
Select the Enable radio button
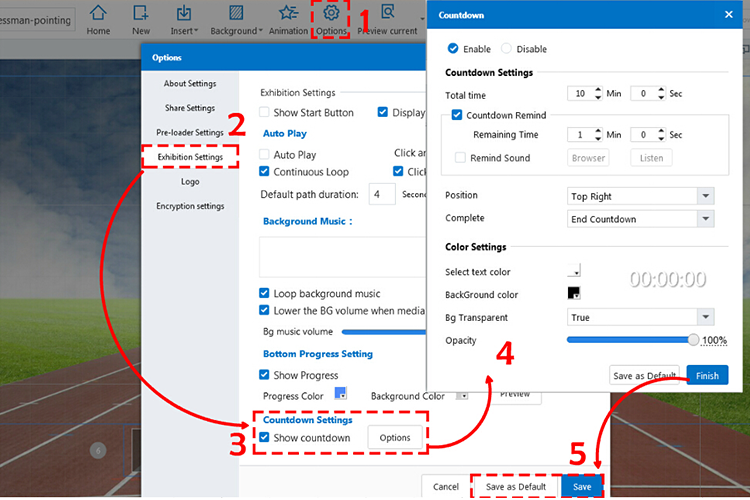453,48
